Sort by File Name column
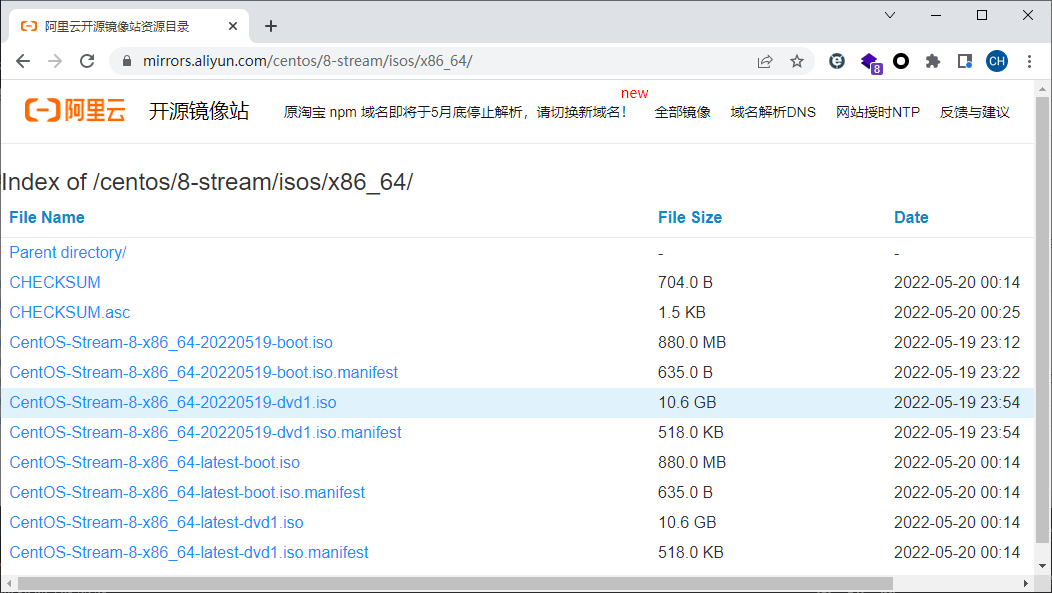 pos(47,217)
